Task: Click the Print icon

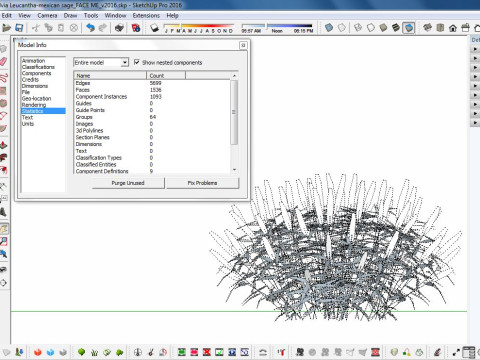Action: click(x=119, y=28)
